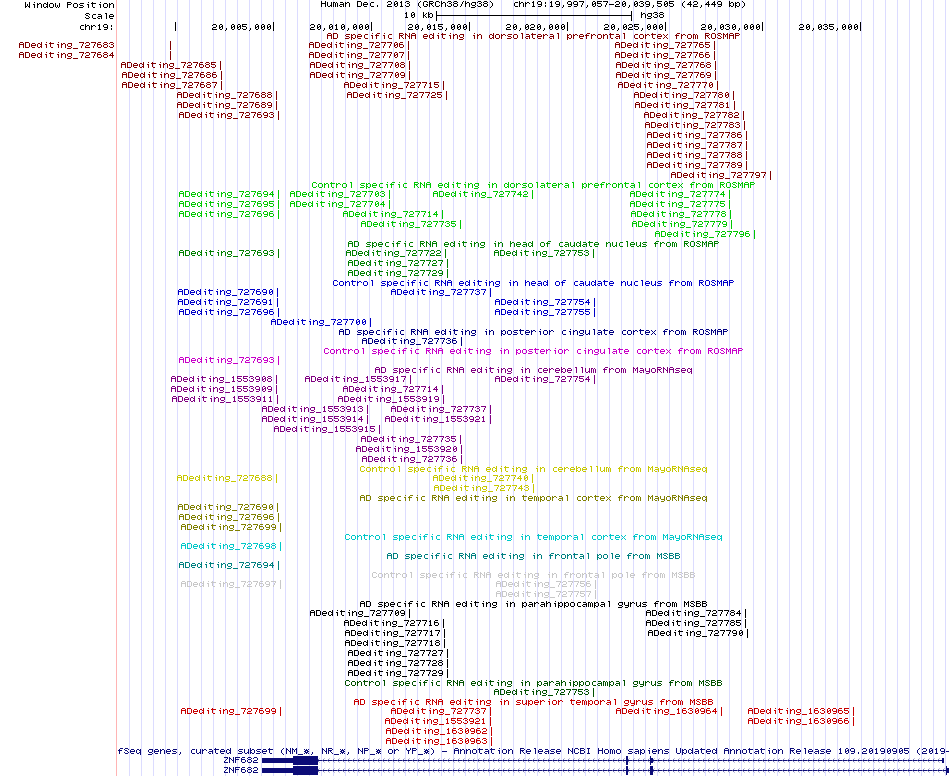This screenshot has width=950, height=776.
Task: Open the red ADediting_1630964 item
Action: 666,711
